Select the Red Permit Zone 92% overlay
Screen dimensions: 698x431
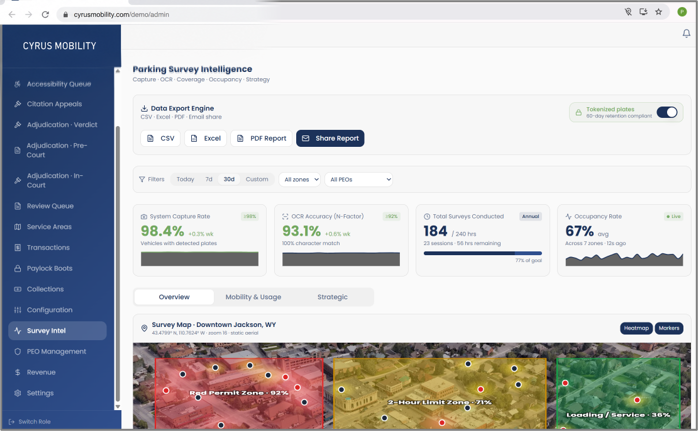(239, 393)
